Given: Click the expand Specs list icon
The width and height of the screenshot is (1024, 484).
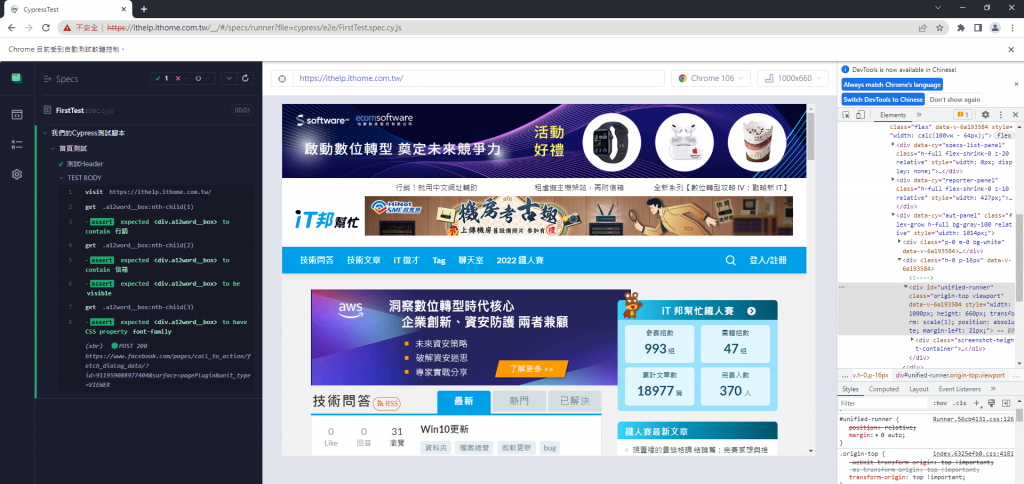Looking at the screenshot, I should [47, 79].
